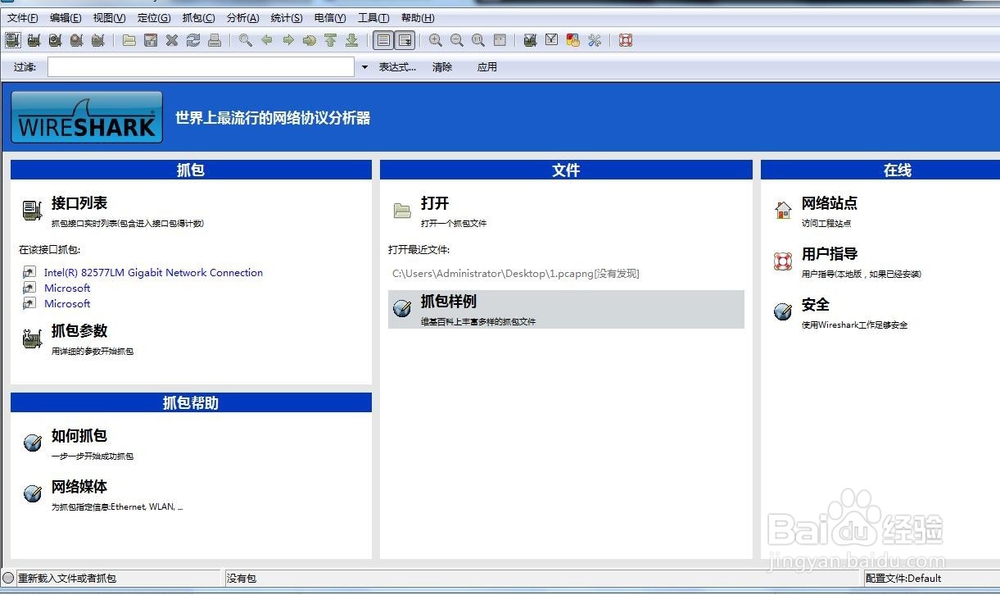Open coloring rules toolbar icon

point(573,40)
